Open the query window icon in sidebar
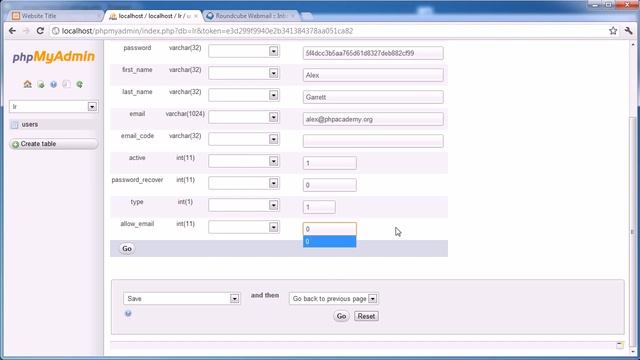Image resolution: width=640 pixels, height=360 pixels. pos(41,84)
